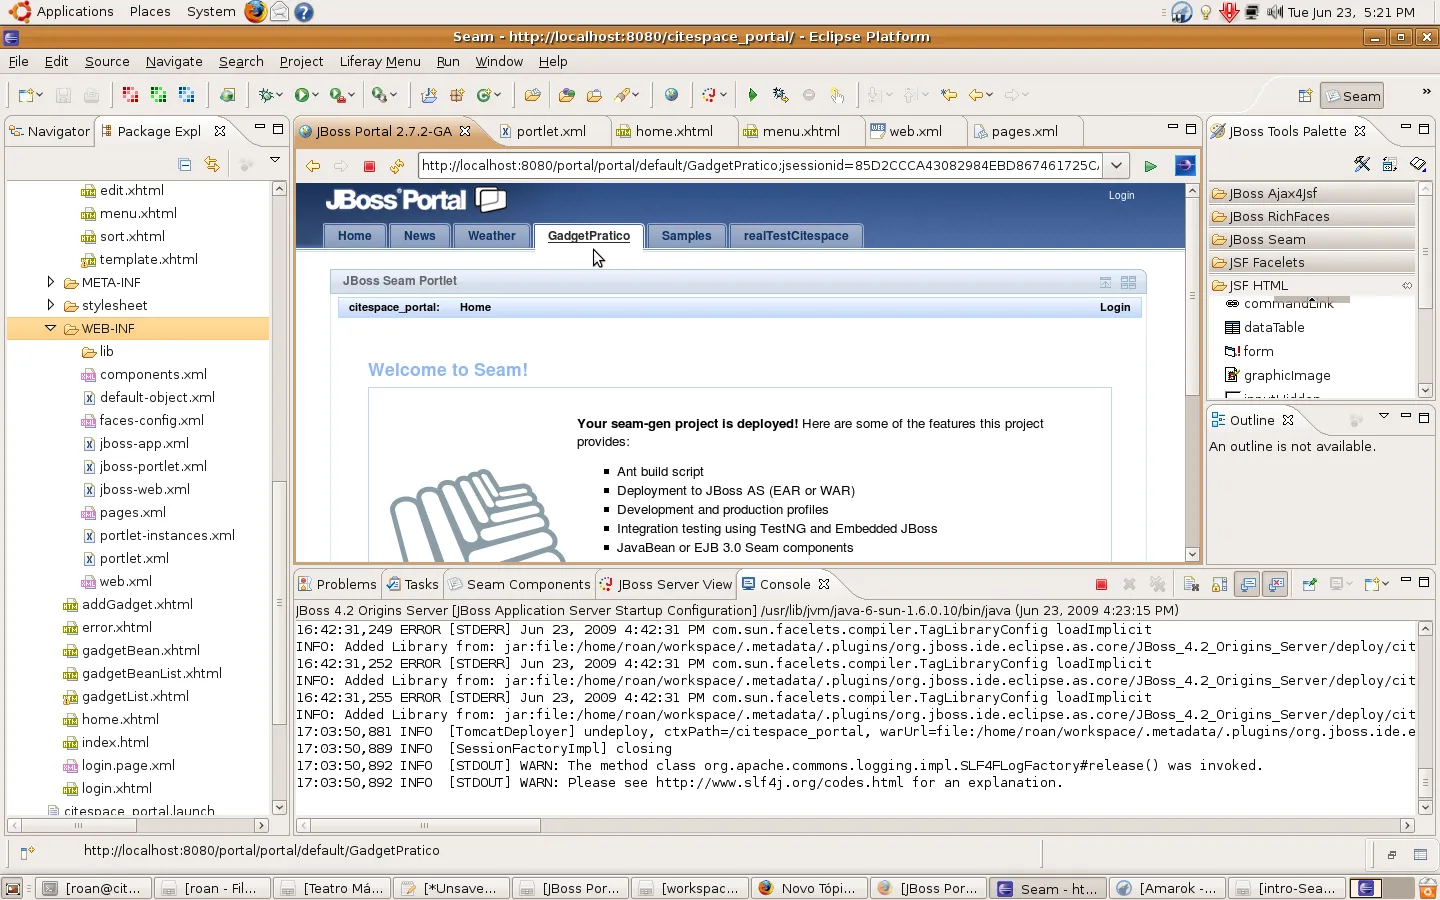Screen dimensions: 1440x900
Task: Open the URL history dropdown
Action: (x=1116, y=166)
